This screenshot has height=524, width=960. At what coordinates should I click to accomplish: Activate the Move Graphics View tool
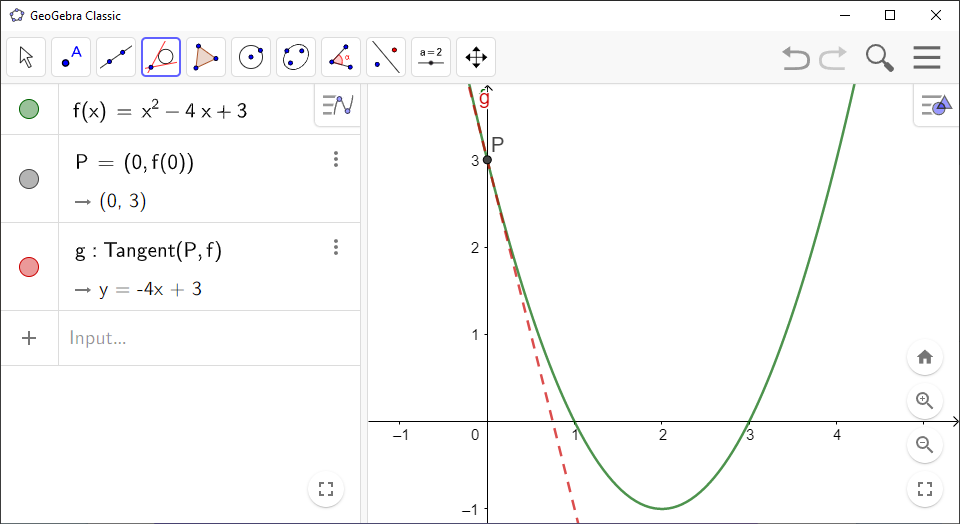[x=476, y=57]
